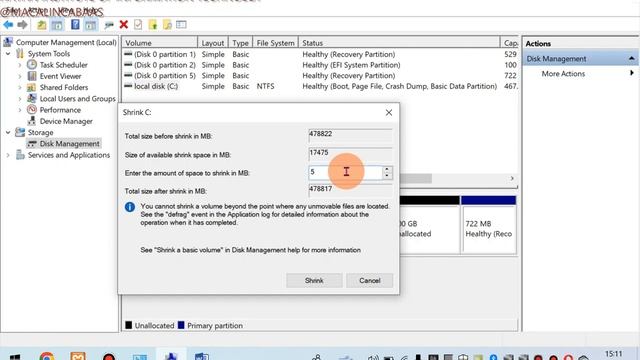Decrease shrink amount with down spinner arrow

(x=387, y=176)
